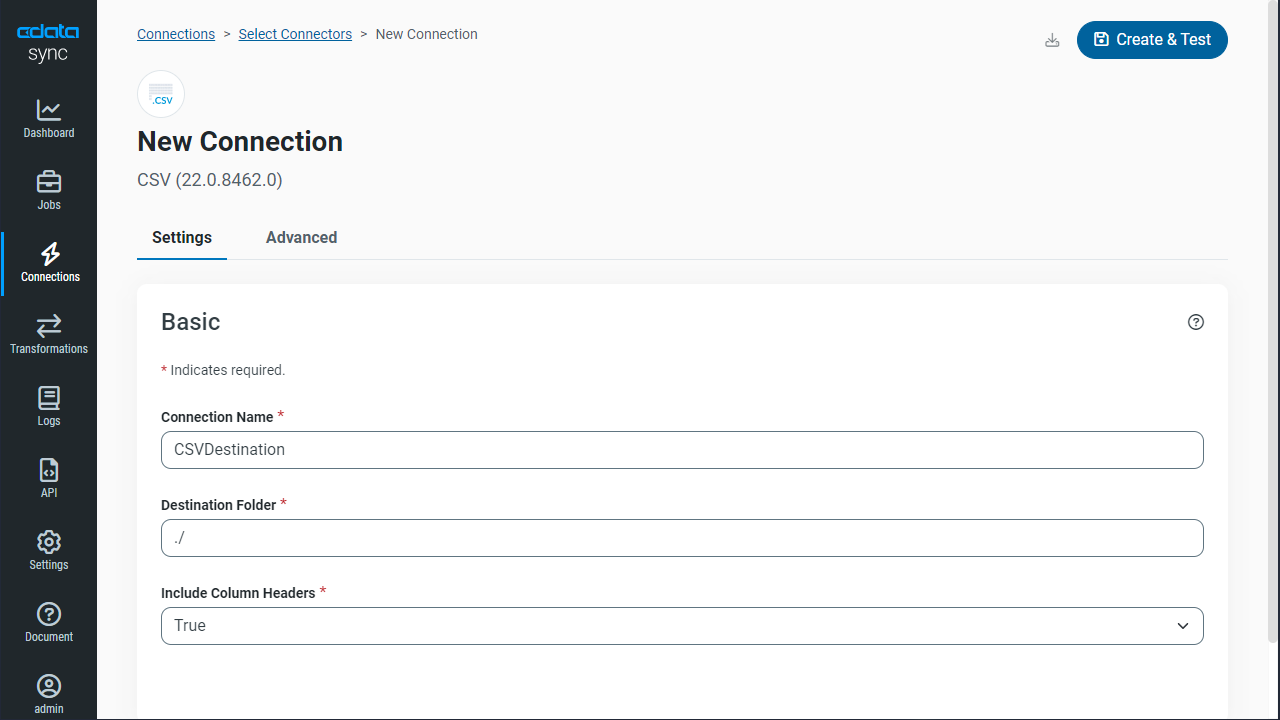Screen dimensions: 1280x720
Task: Focus the Connection Name input field
Action: [681, 450]
